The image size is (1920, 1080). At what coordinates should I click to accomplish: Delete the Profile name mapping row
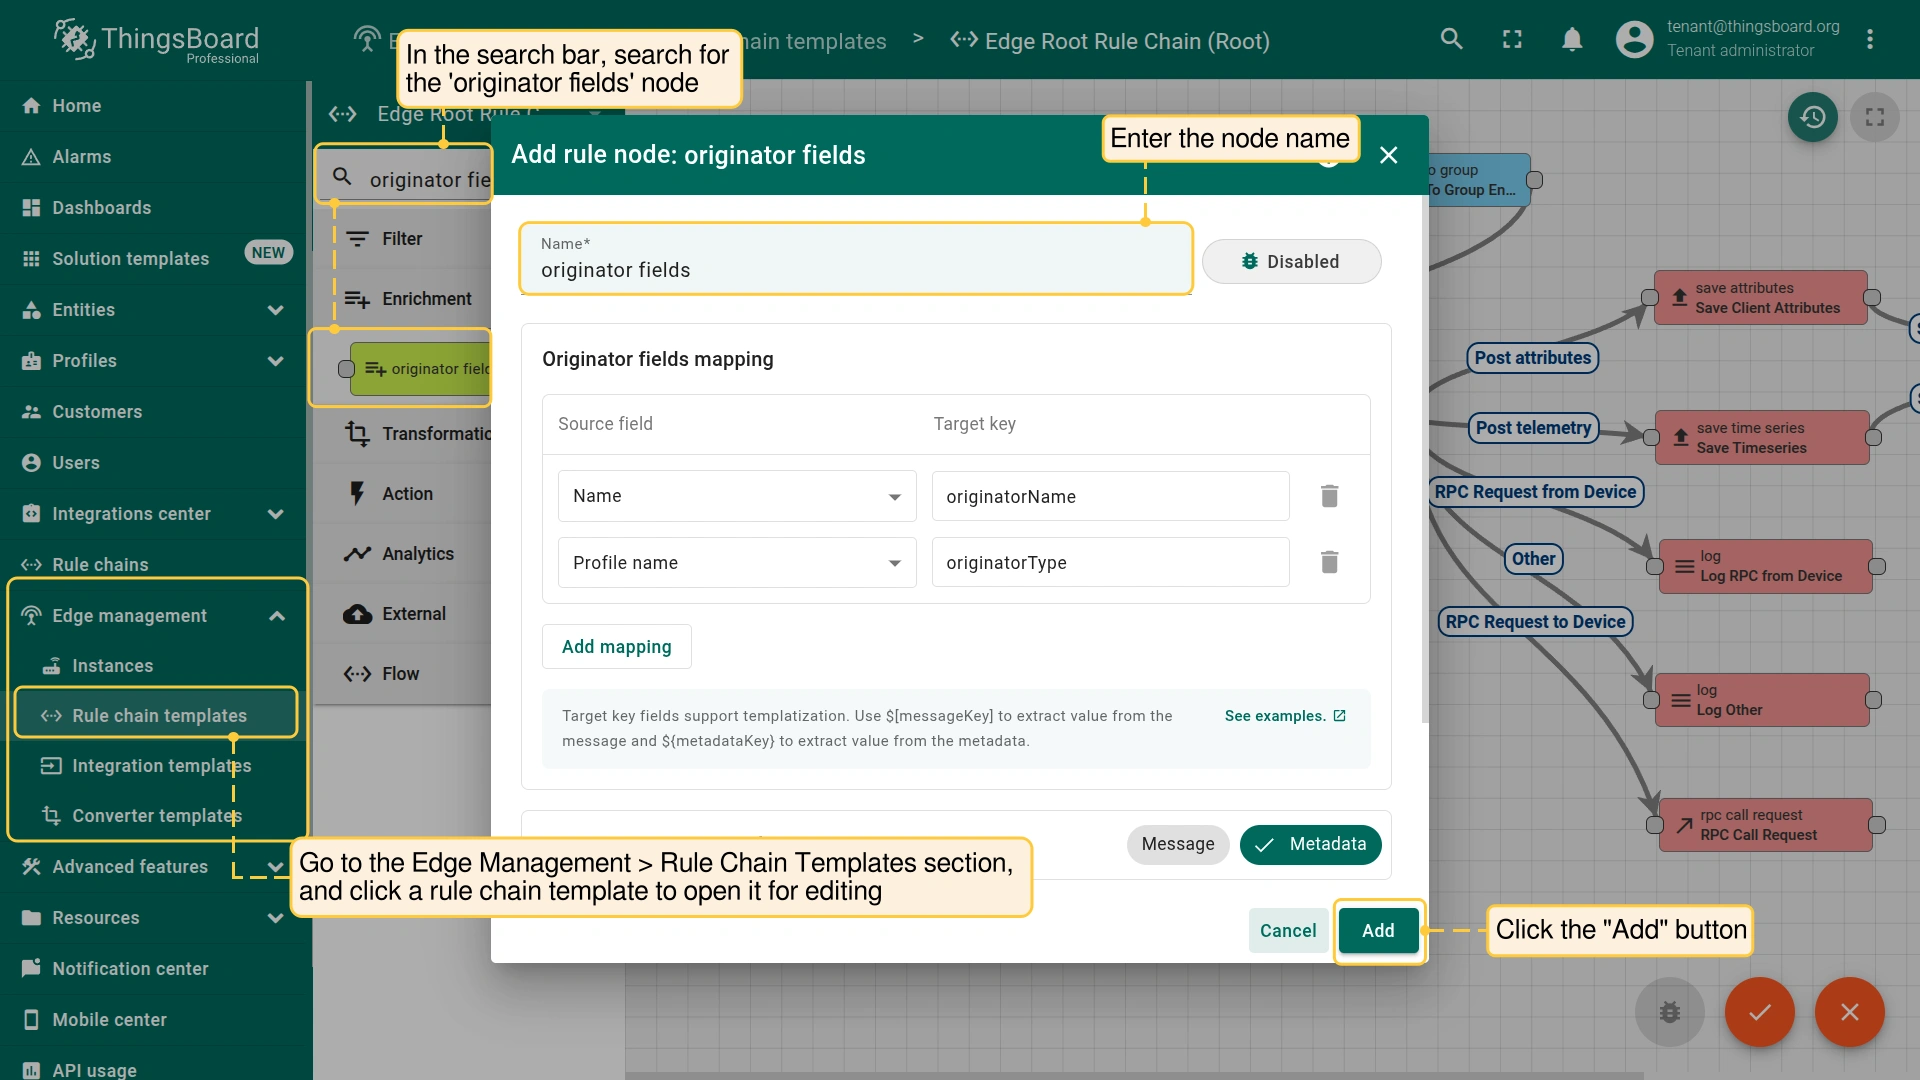click(x=1329, y=562)
